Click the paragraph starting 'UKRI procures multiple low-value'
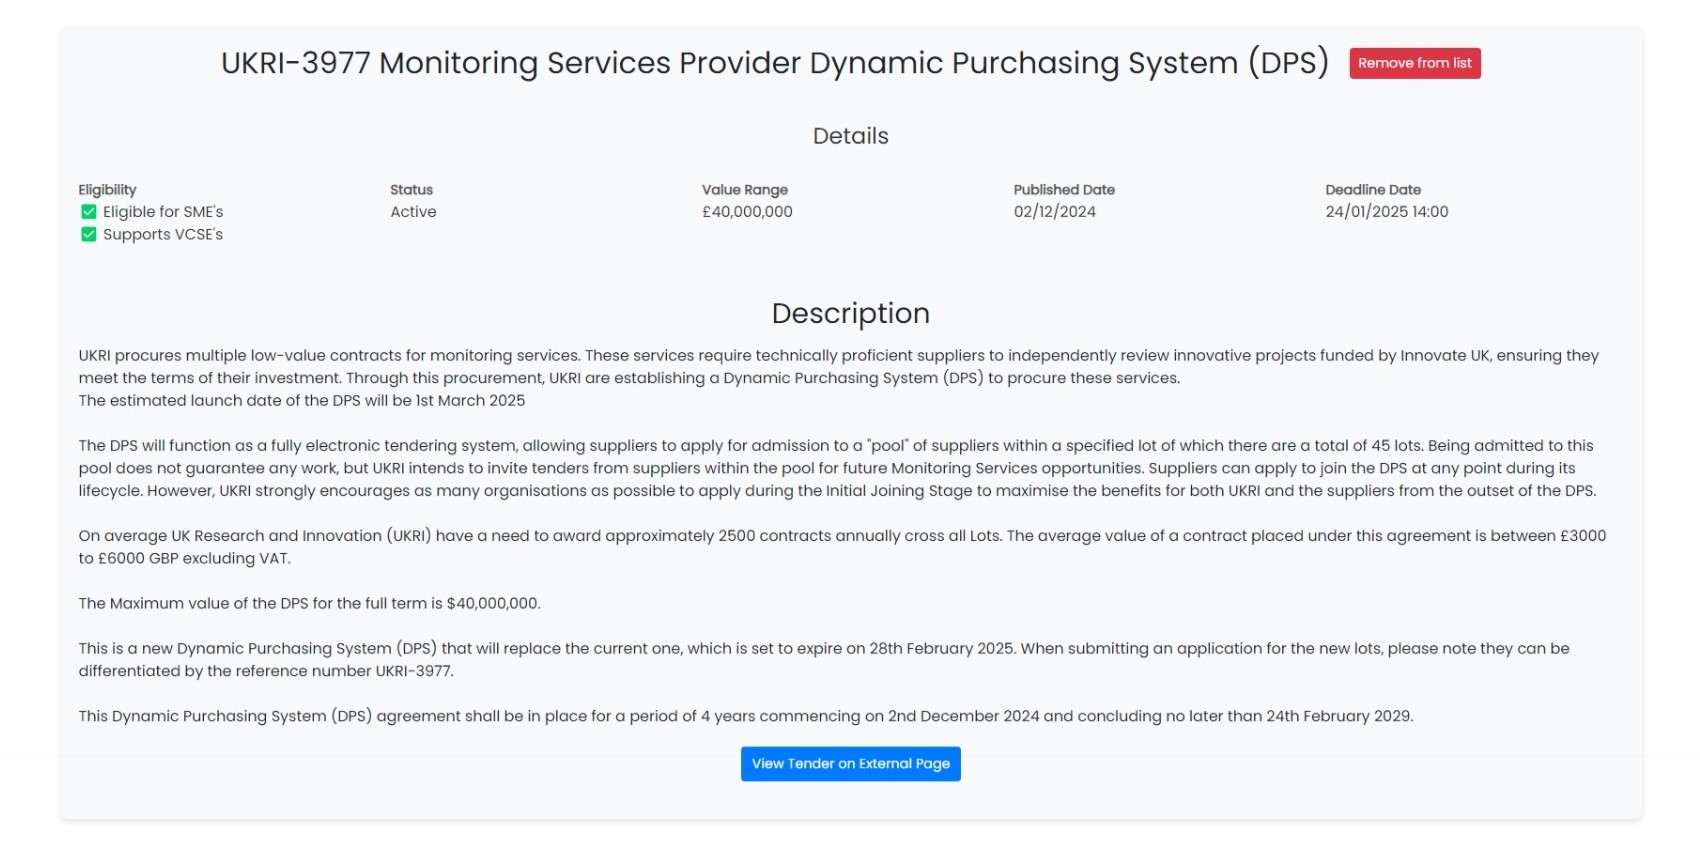 click(839, 367)
